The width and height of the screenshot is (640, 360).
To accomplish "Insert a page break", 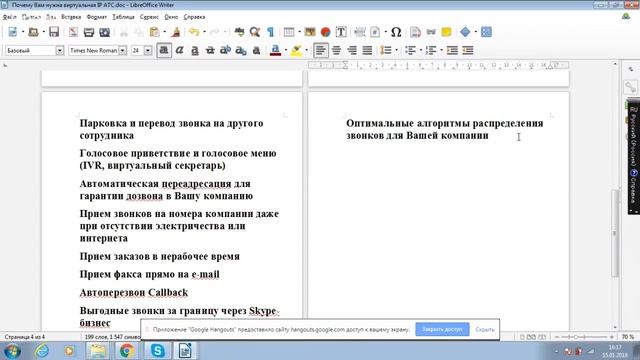I will click(360, 32).
